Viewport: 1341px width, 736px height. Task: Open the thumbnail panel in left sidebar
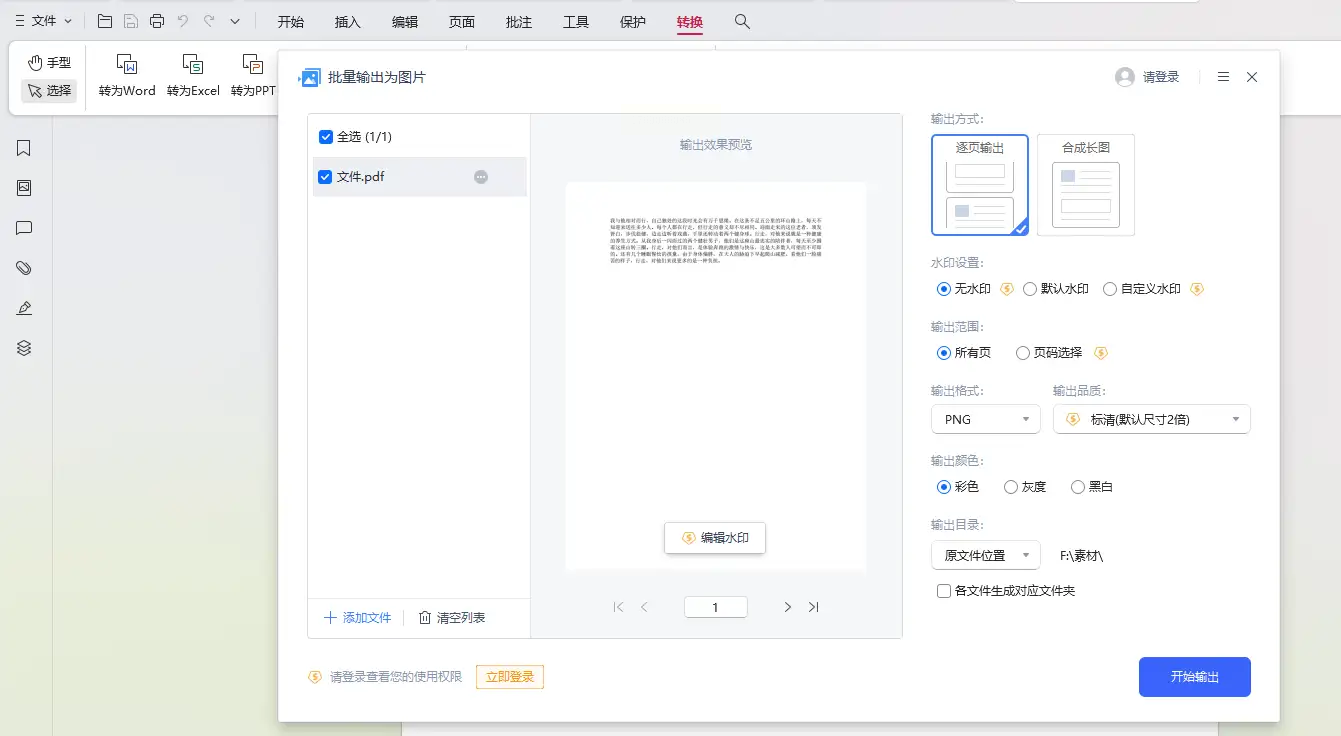(x=24, y=188)
